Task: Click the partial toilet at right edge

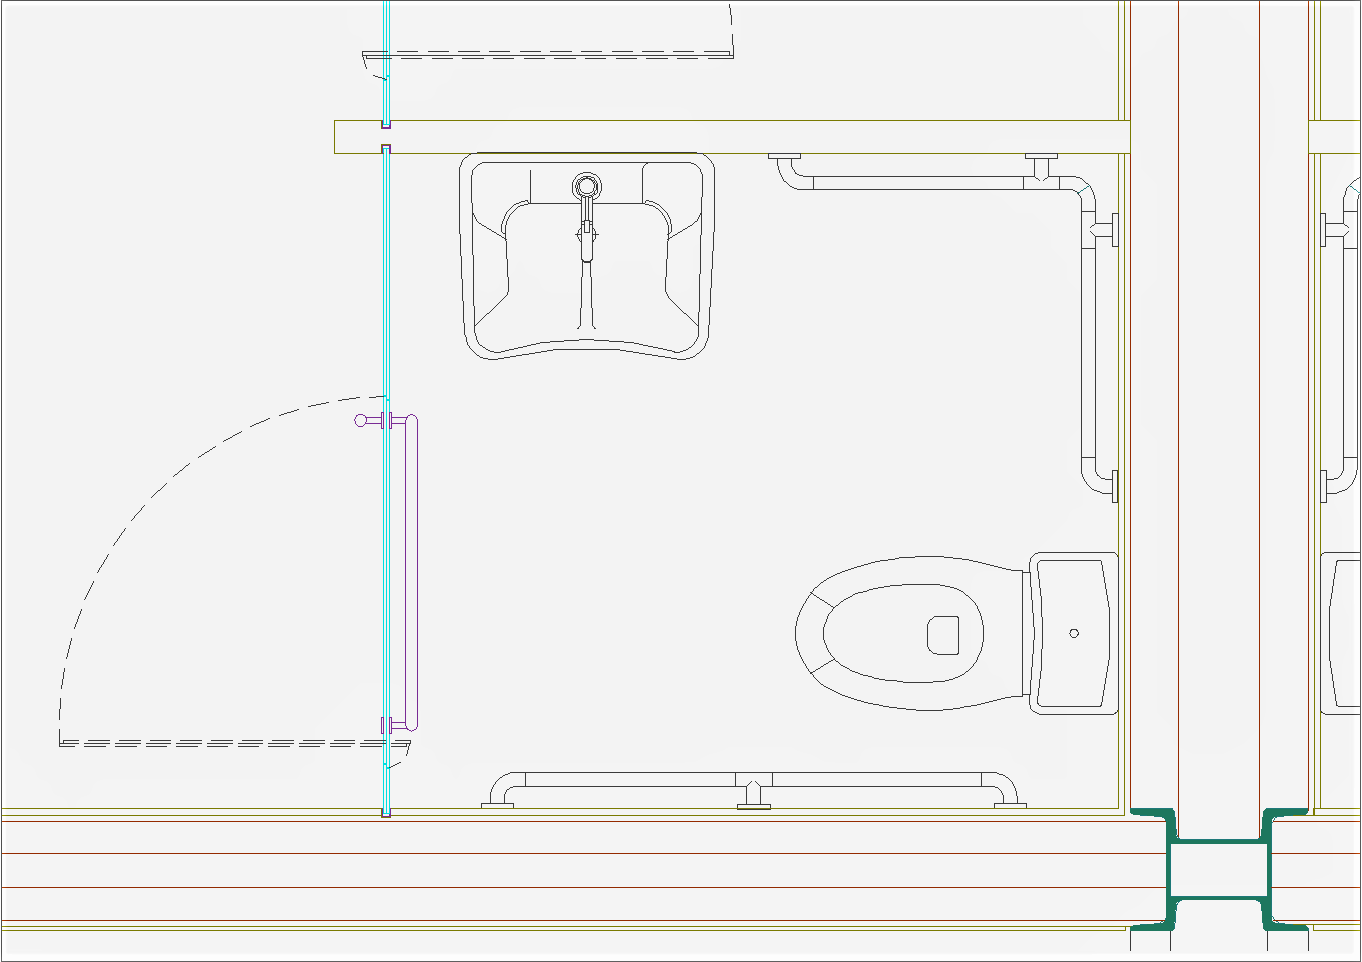Action: point(1340,633)
